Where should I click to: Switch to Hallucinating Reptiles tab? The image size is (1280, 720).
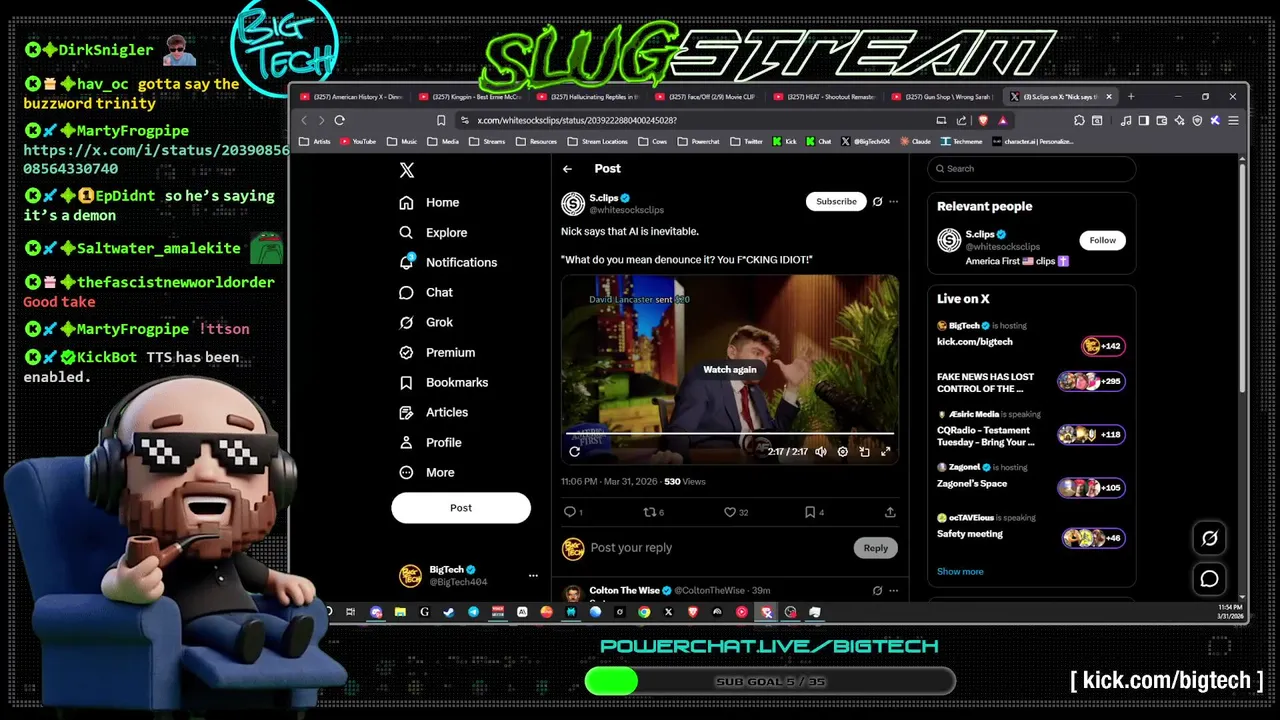pos(588,97)
